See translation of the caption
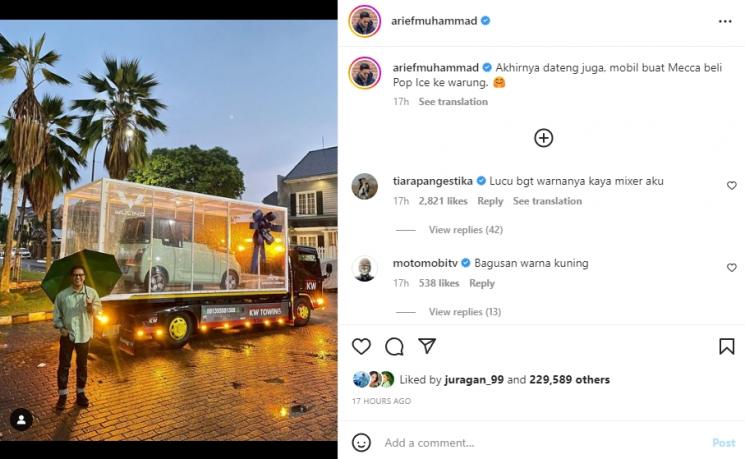The height and width of the screenshot is (459, 745). (453, 102)
